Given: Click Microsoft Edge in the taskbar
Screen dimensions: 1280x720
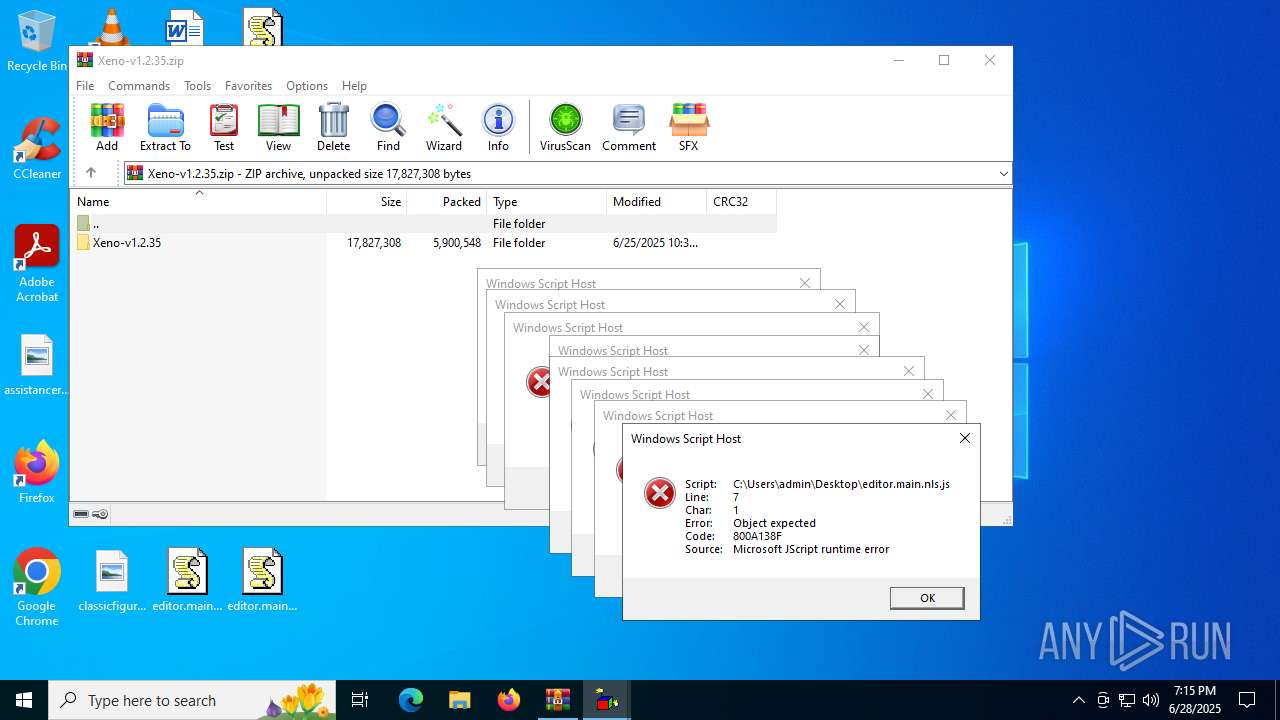Looking at the screenshot, I should [411, 700].
